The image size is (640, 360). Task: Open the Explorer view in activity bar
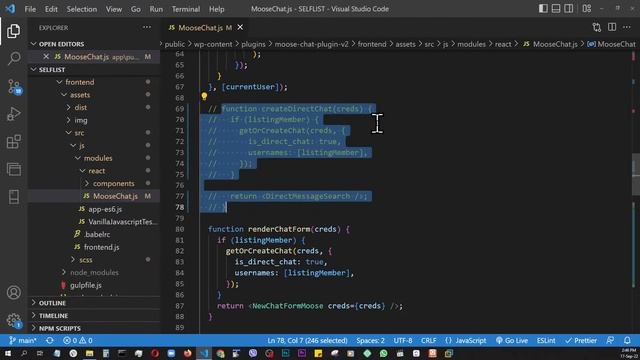[13, 31]
